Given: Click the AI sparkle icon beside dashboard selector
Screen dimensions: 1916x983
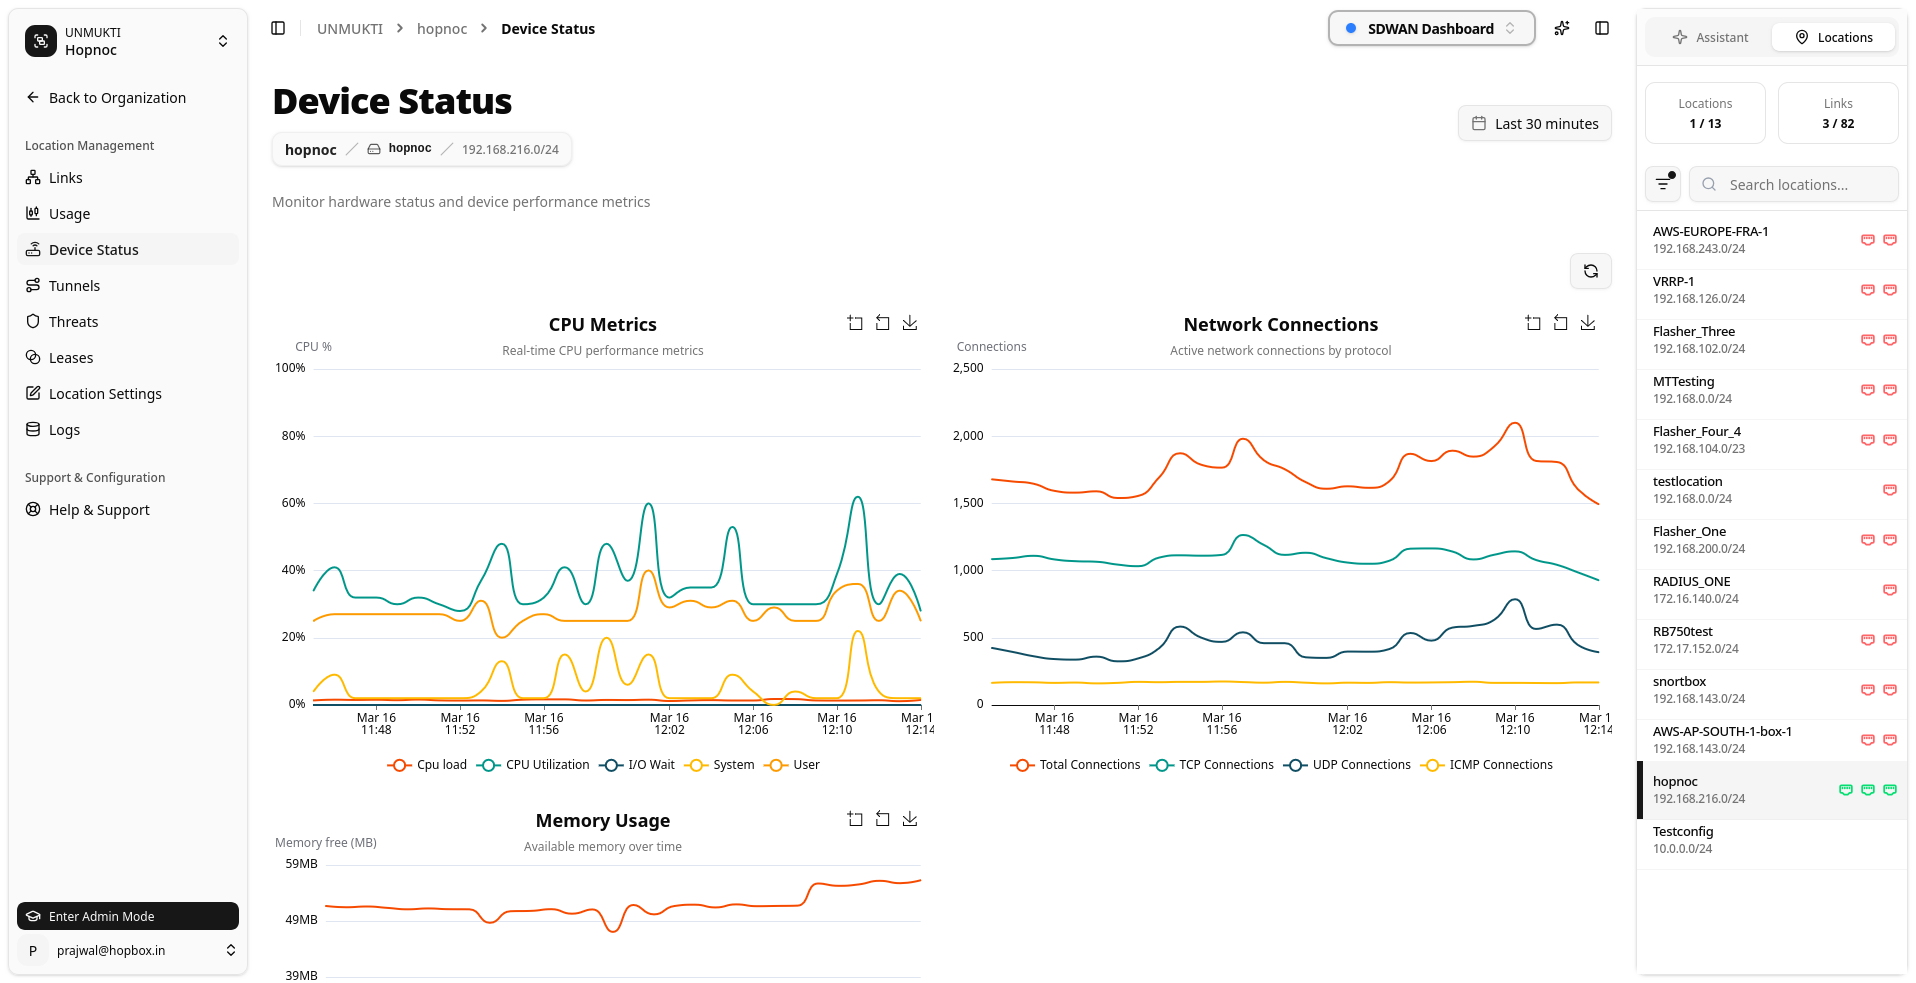Looking at the screenshot, I should (x=1561, y=28).
